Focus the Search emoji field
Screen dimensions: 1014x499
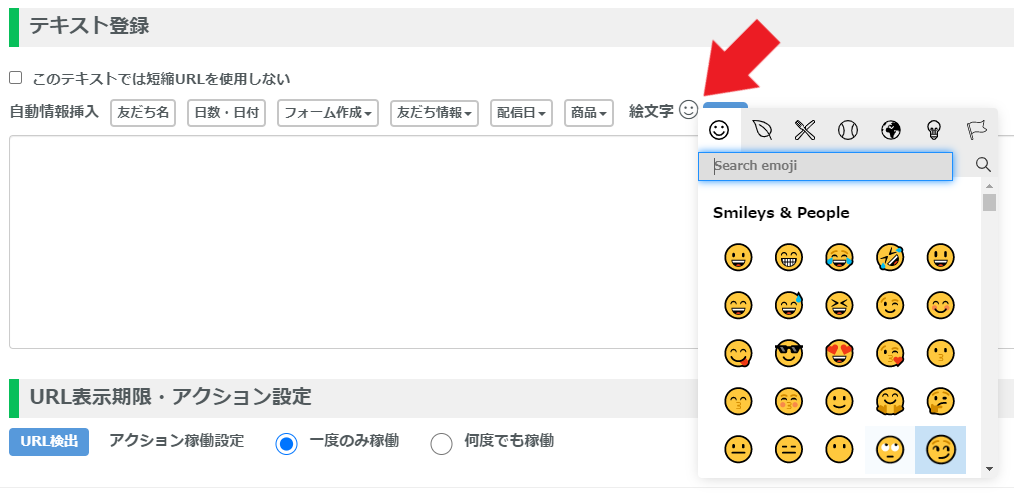point(825,166)
